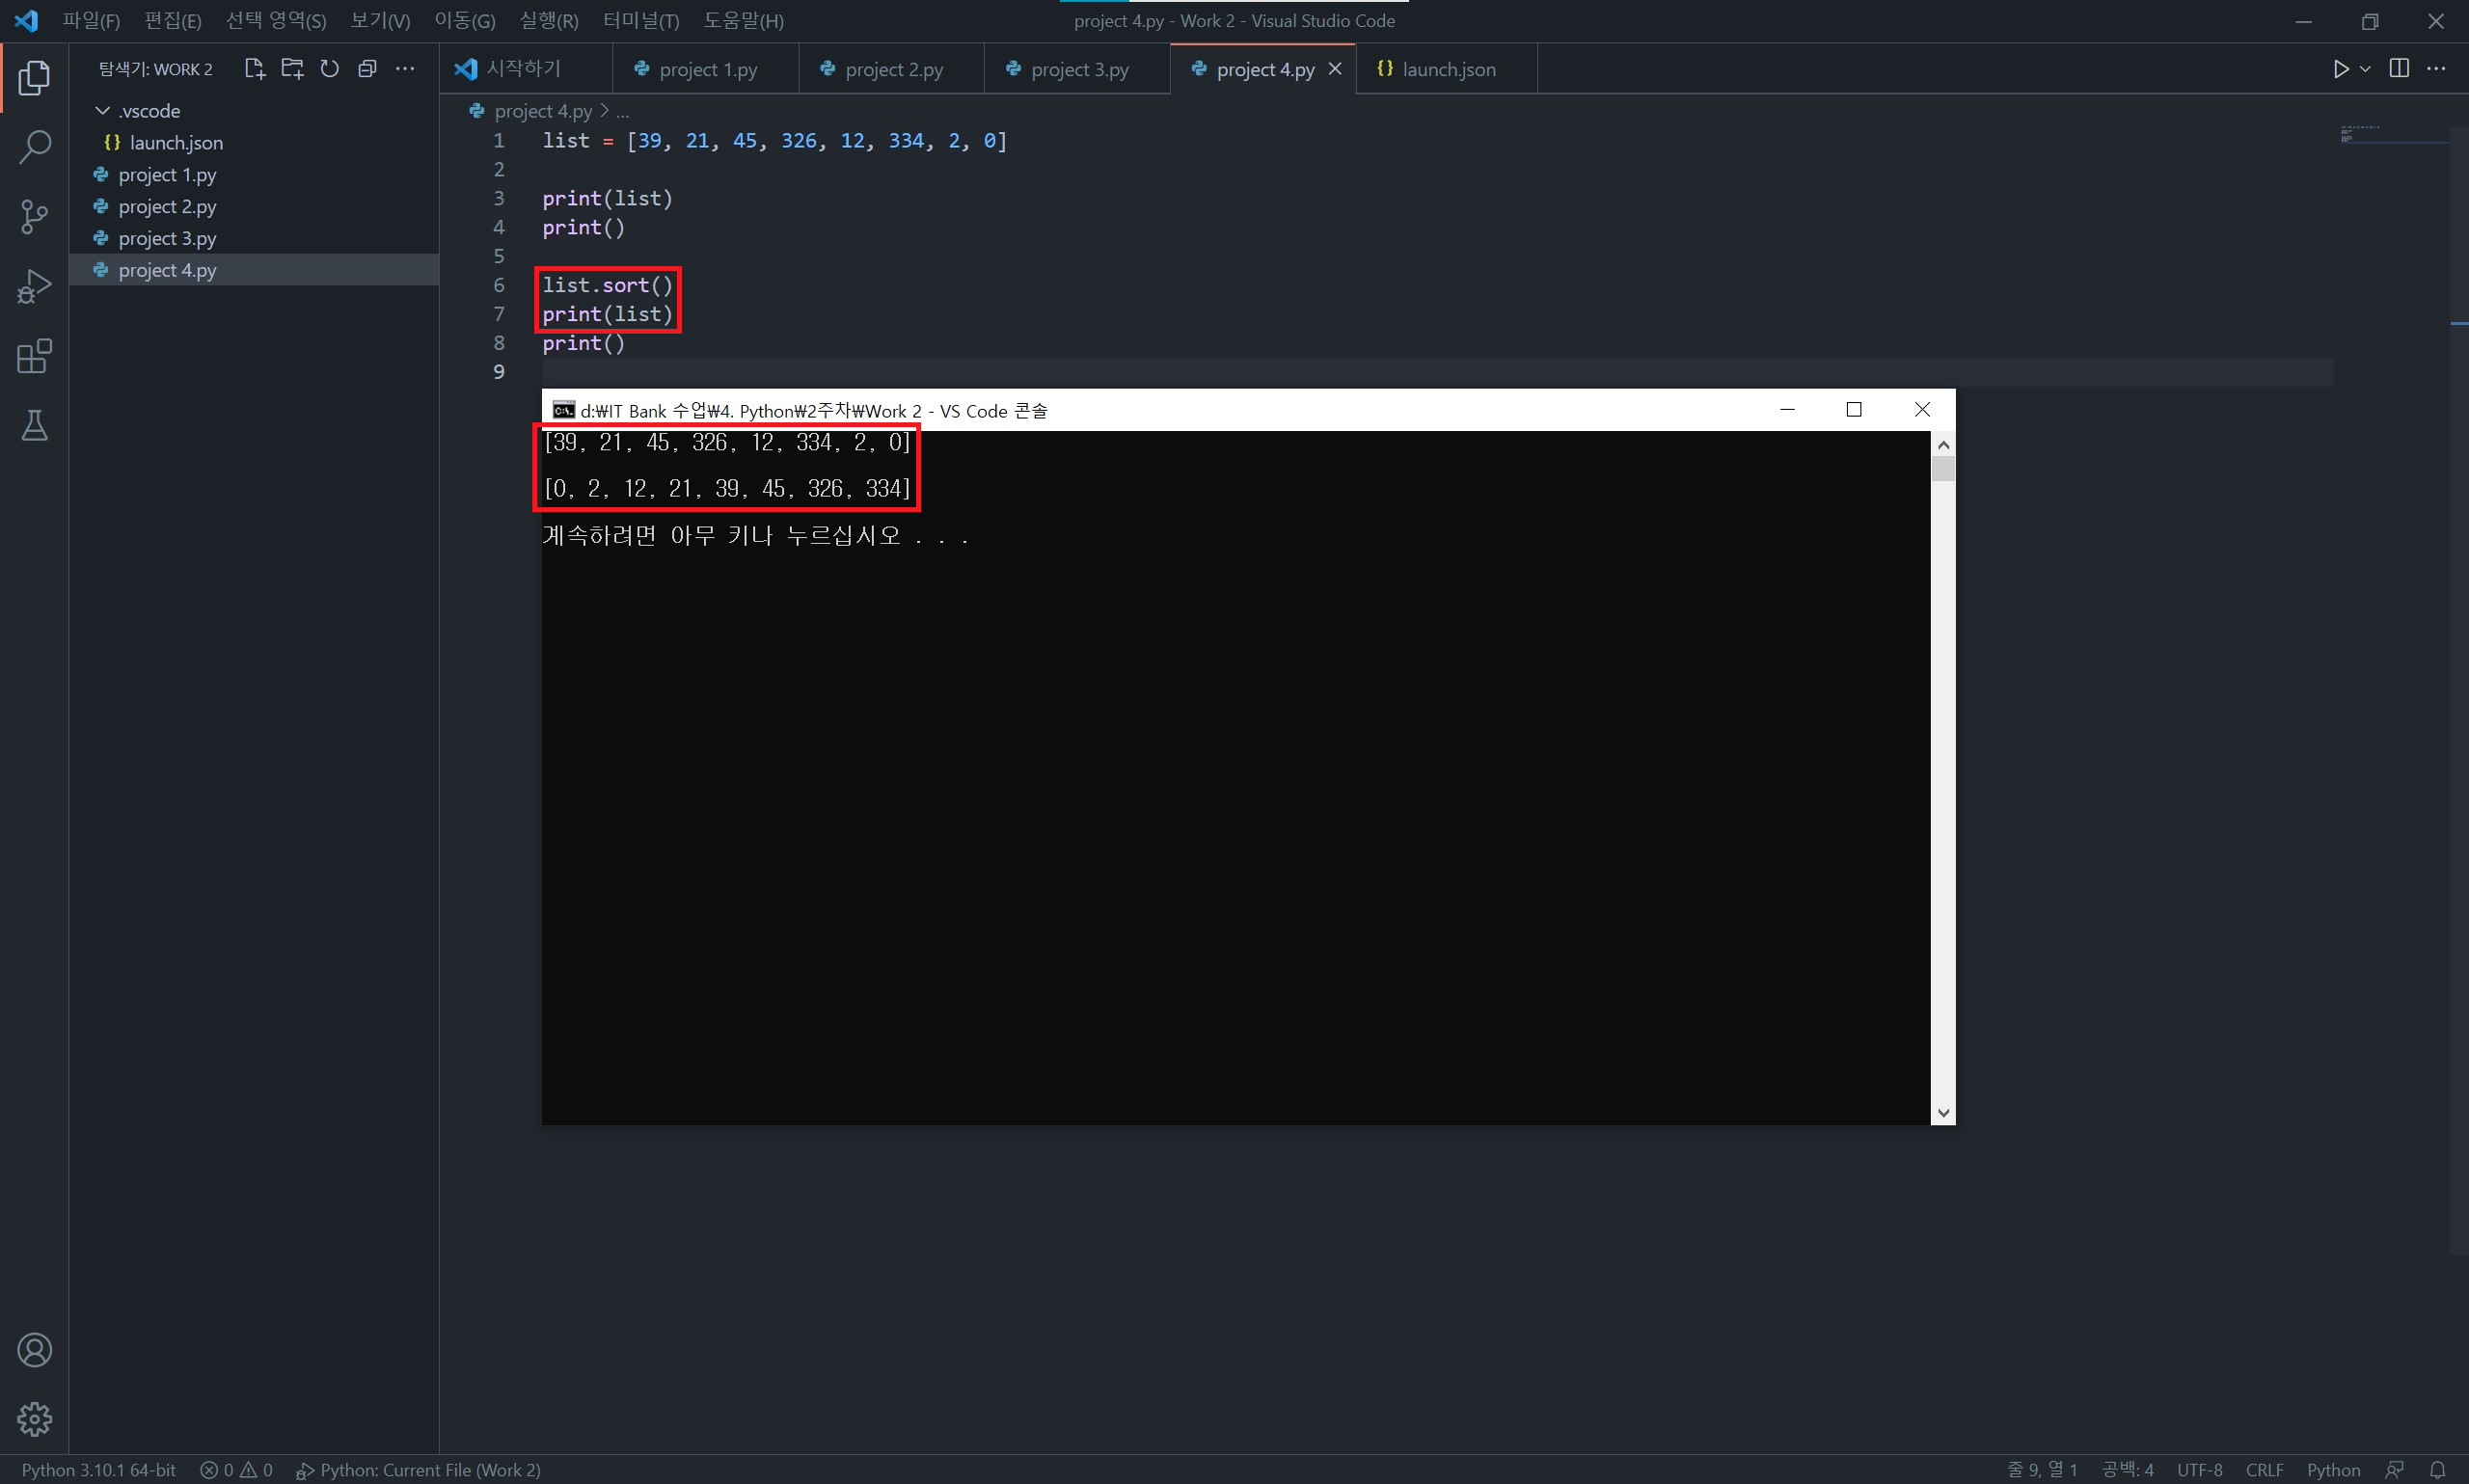2469x1484 pixels.
Task: Collapse the .vscode folder
Action: tap(102, 111)
